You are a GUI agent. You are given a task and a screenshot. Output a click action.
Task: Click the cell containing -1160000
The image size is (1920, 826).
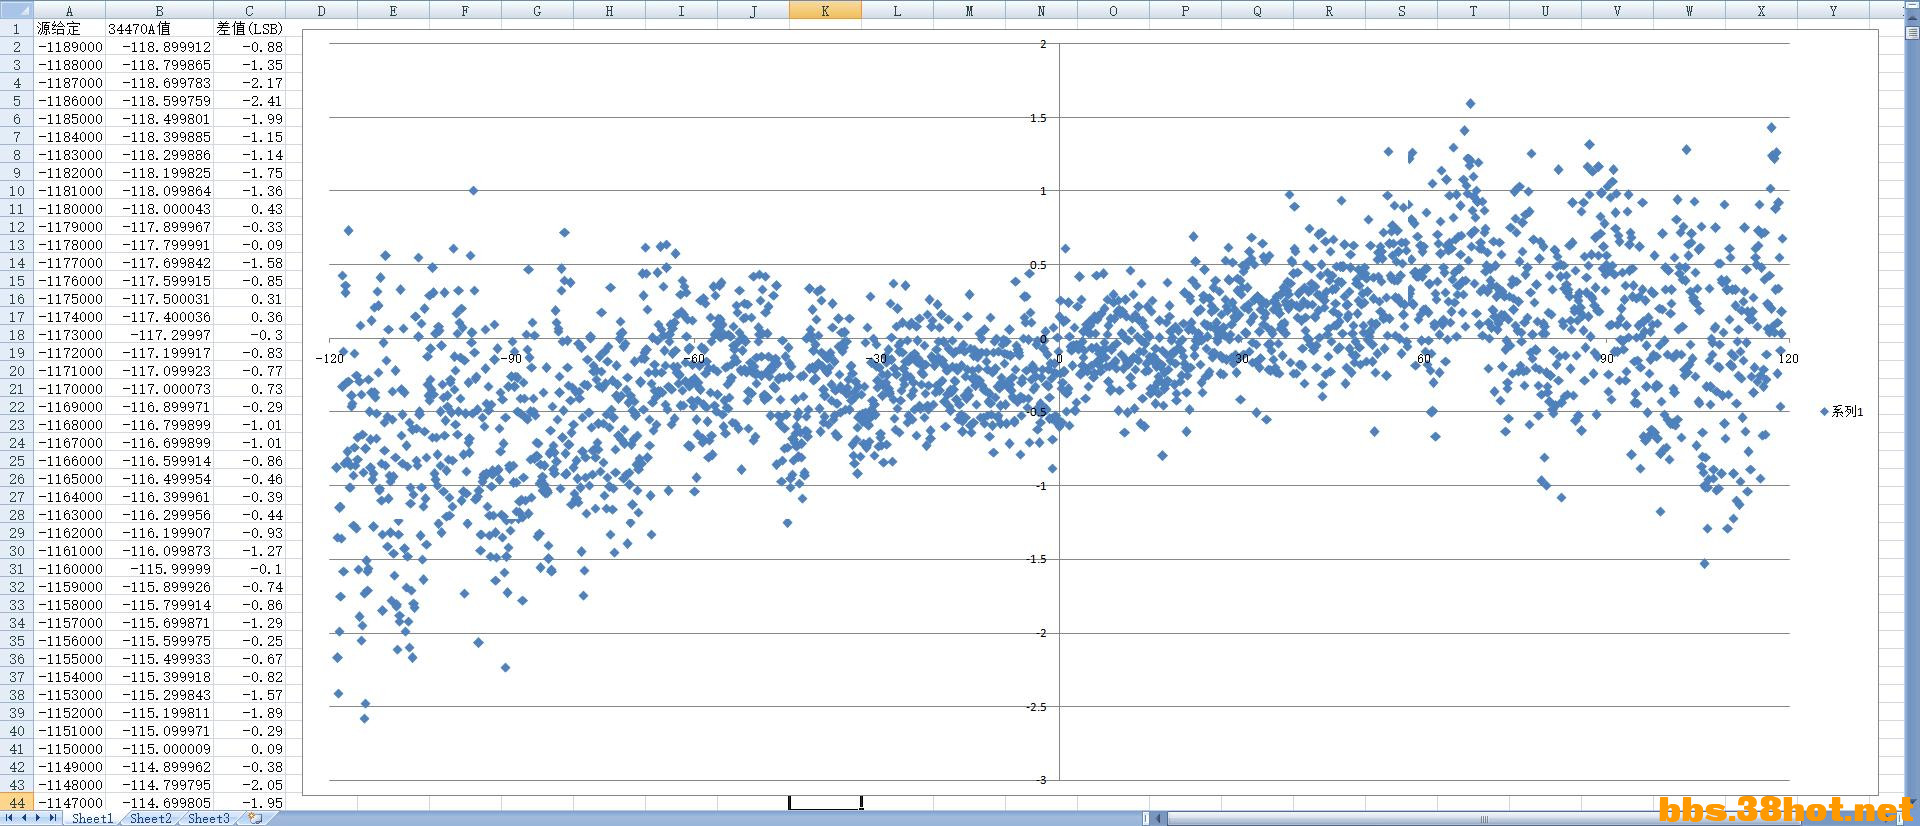[x=69, y=569]
